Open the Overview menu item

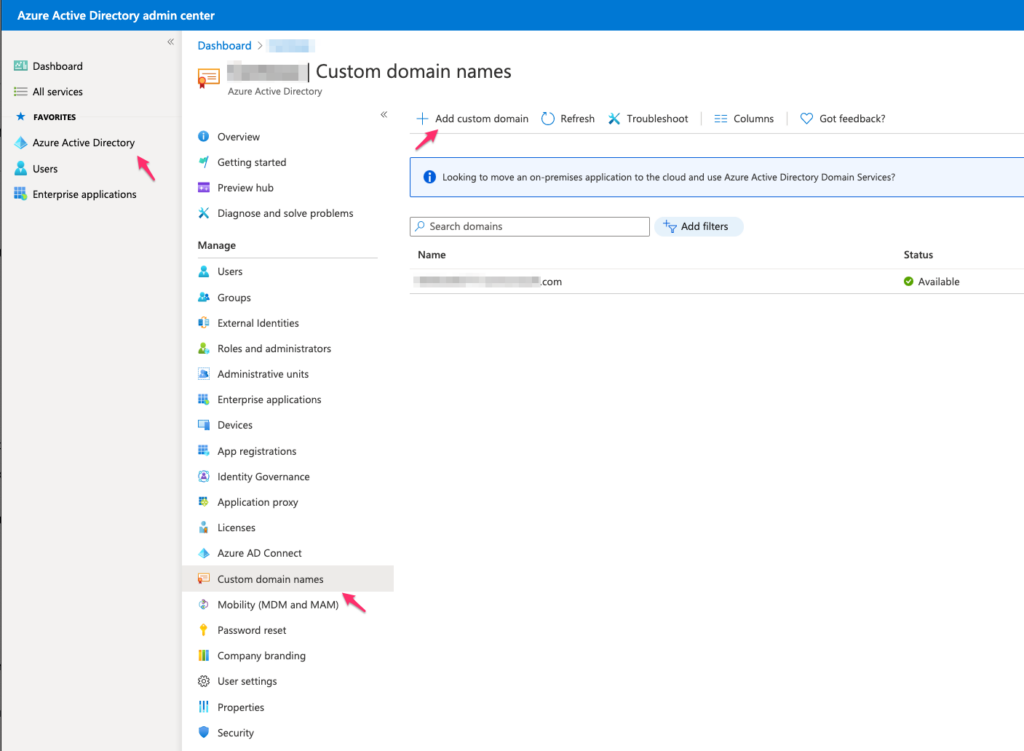click(x=238, y=136)
